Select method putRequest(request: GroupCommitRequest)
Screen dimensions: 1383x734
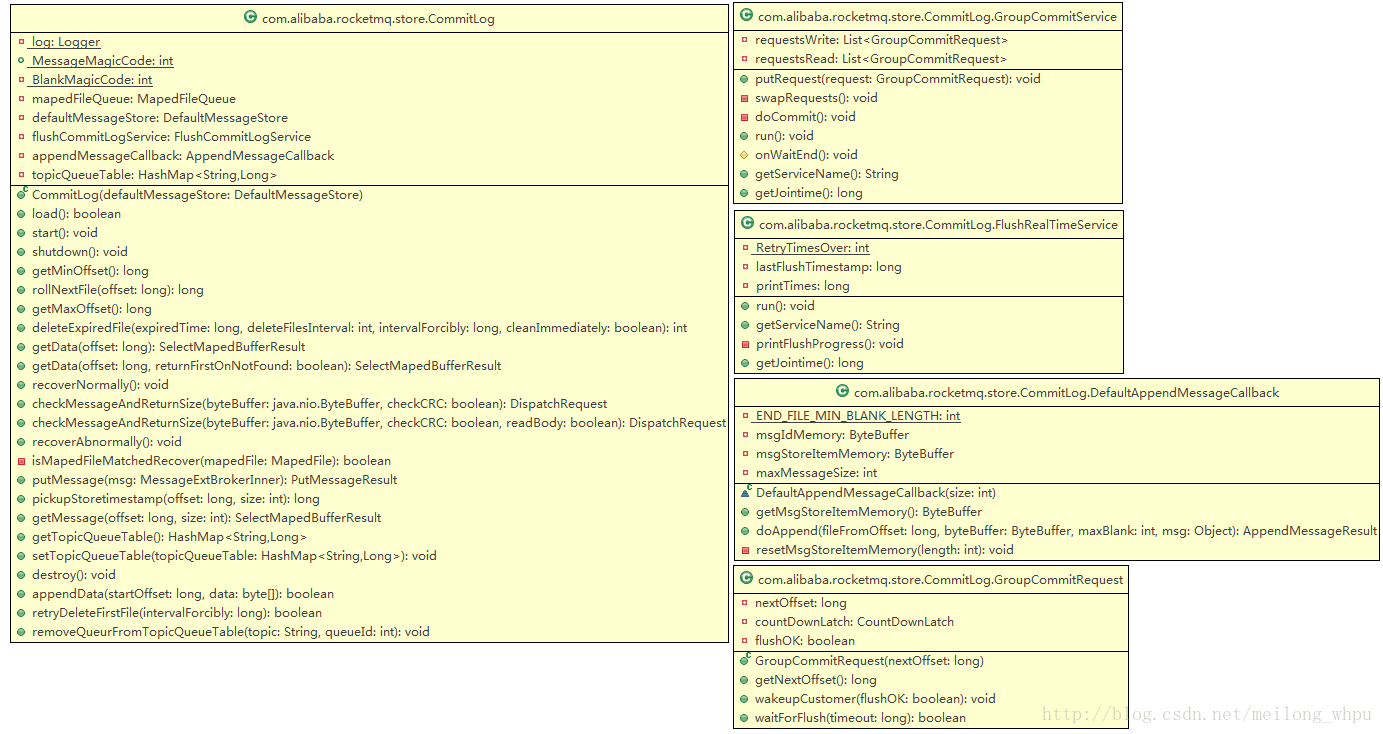(898, 79)
